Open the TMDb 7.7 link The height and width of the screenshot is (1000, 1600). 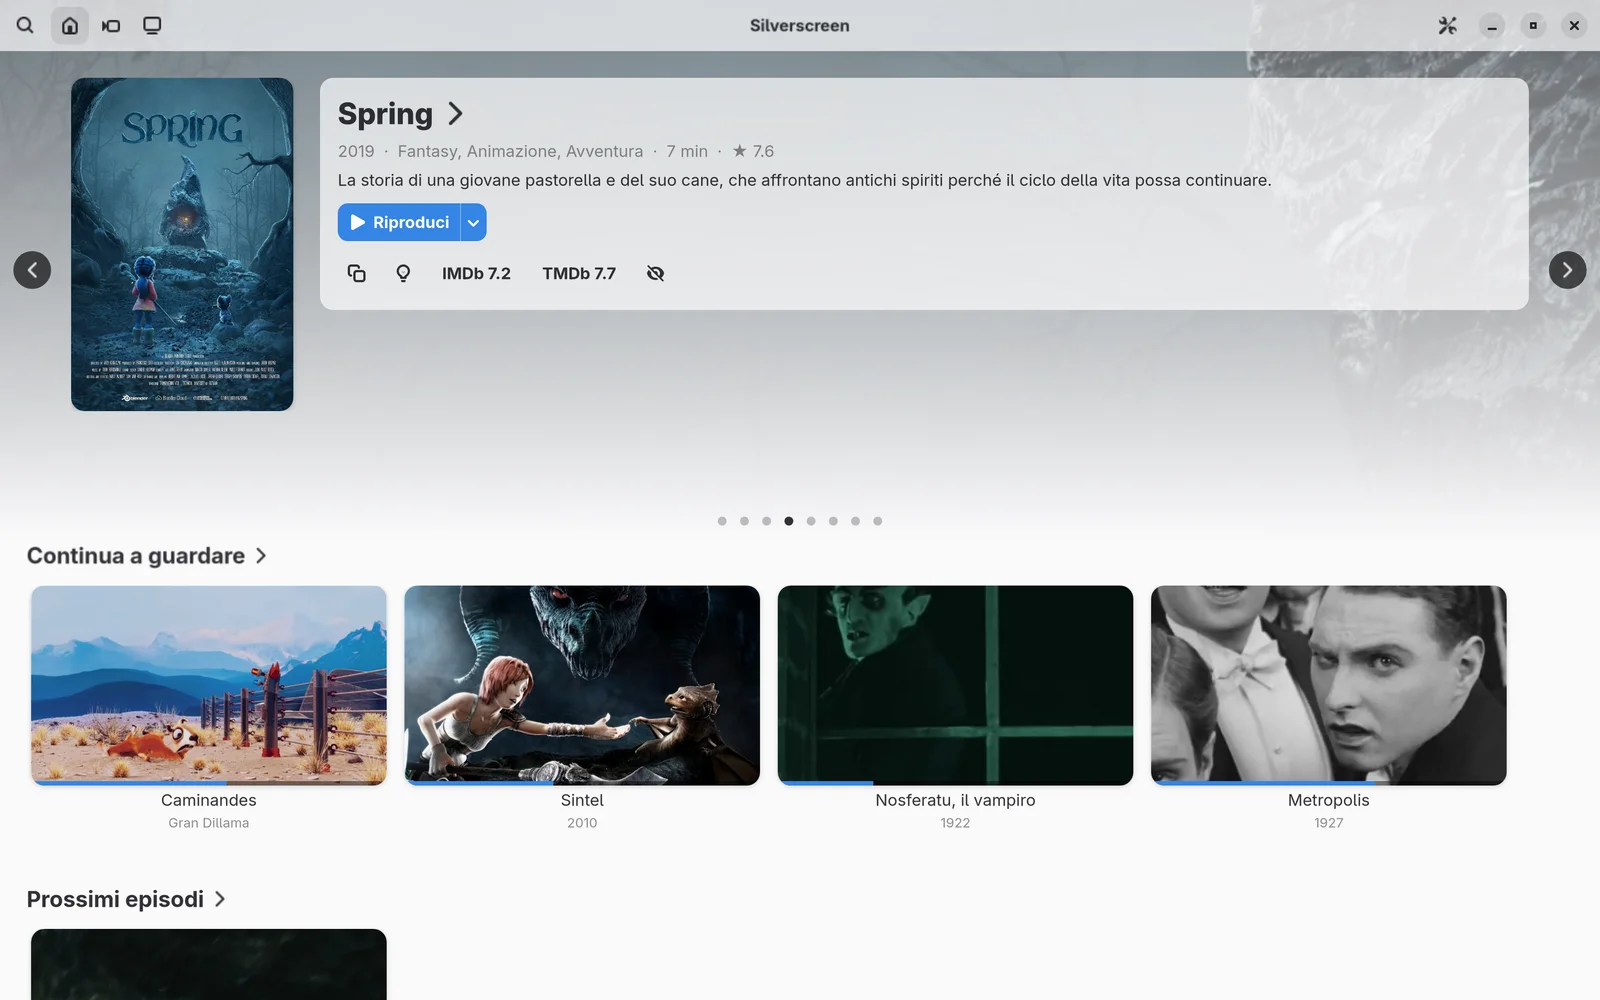[x=579, y=273]
